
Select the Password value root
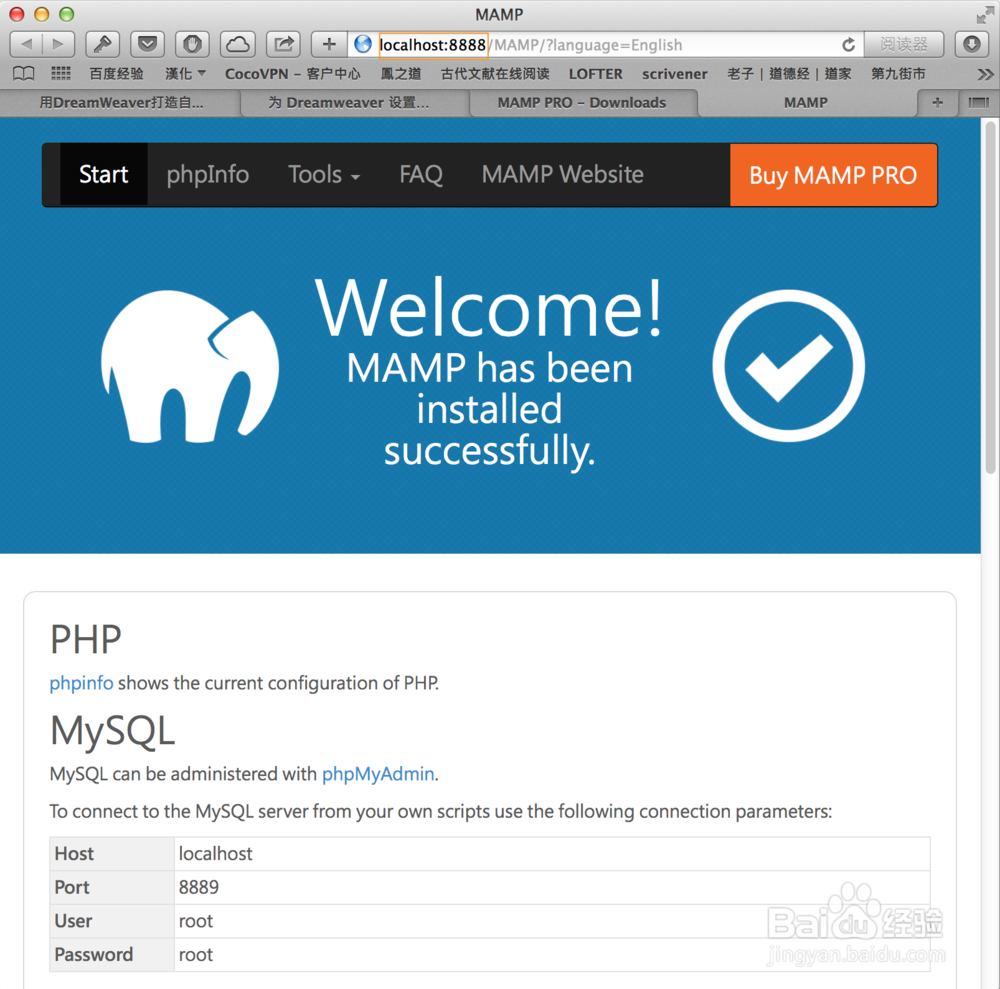point(196,955)
